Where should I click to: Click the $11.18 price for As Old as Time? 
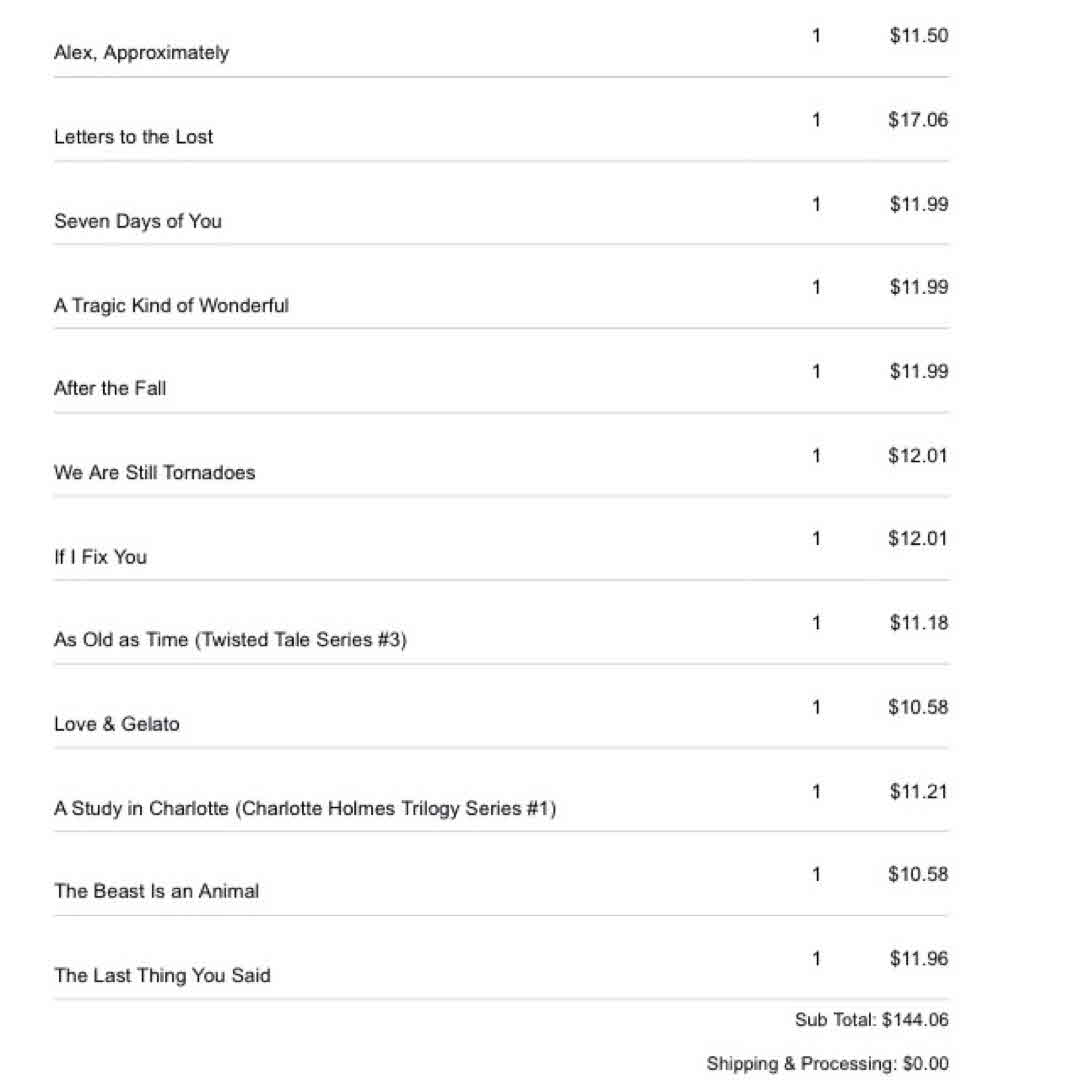[918, 623]
